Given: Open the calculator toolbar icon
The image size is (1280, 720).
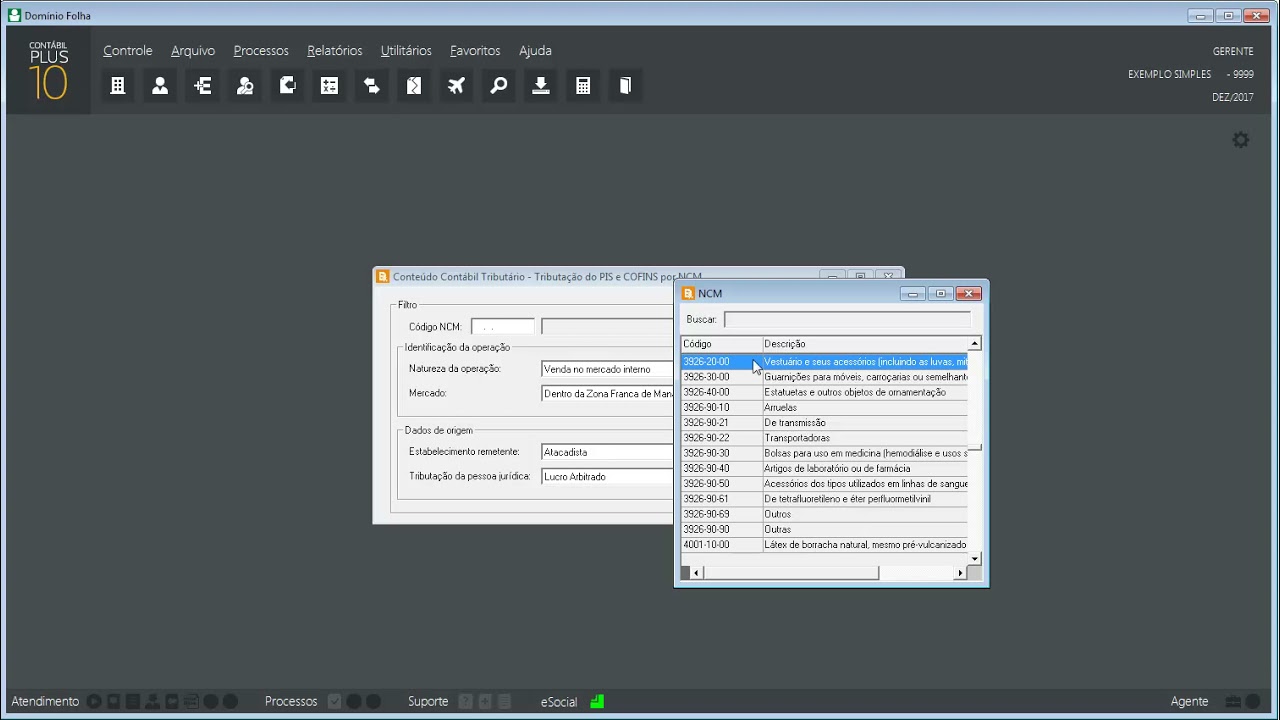Looking at the screenshot, I should [x=584, y=86].
